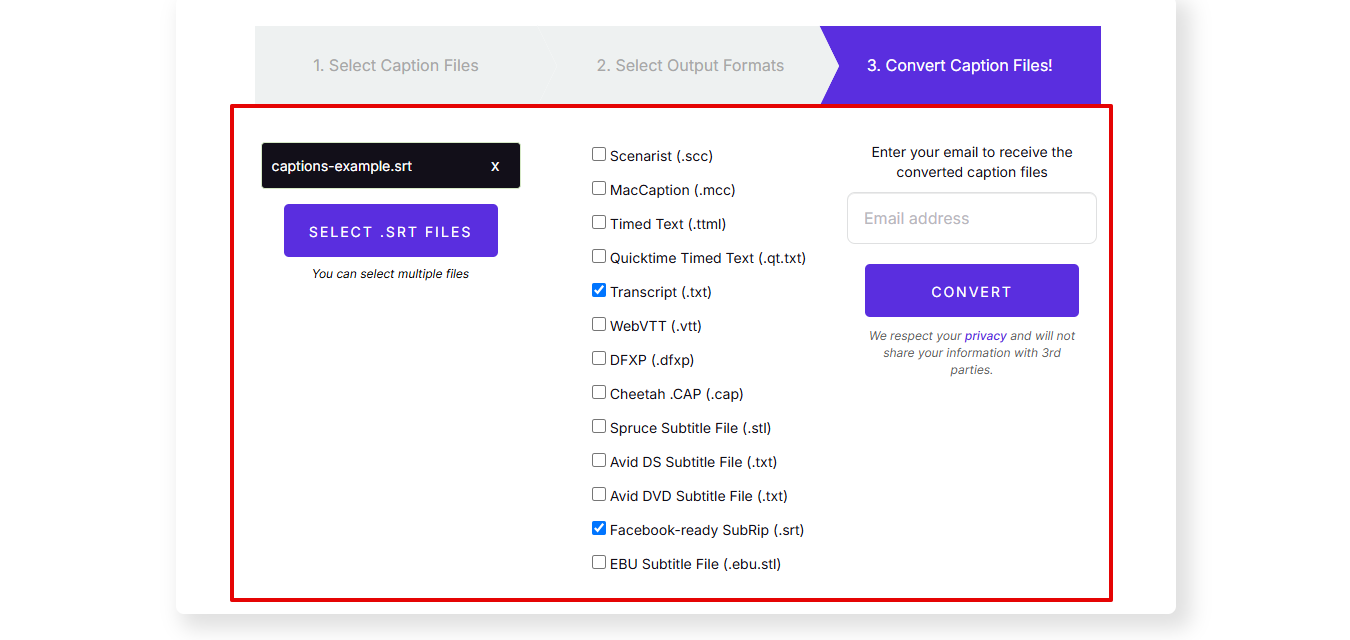The image size is (1350, 640).
Task: Remove captions-example.srt from selected files
Action: pyautogui.click(x=495, y=166)
